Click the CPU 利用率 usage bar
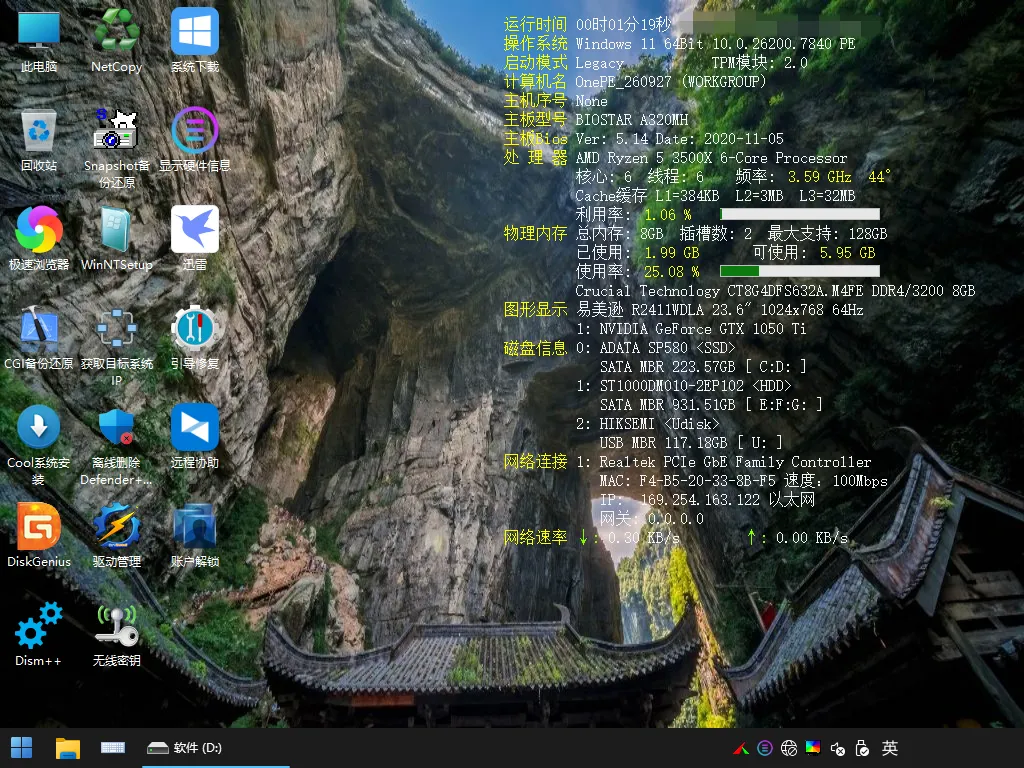Screen dimensions: 1024x768 [800, 214]
